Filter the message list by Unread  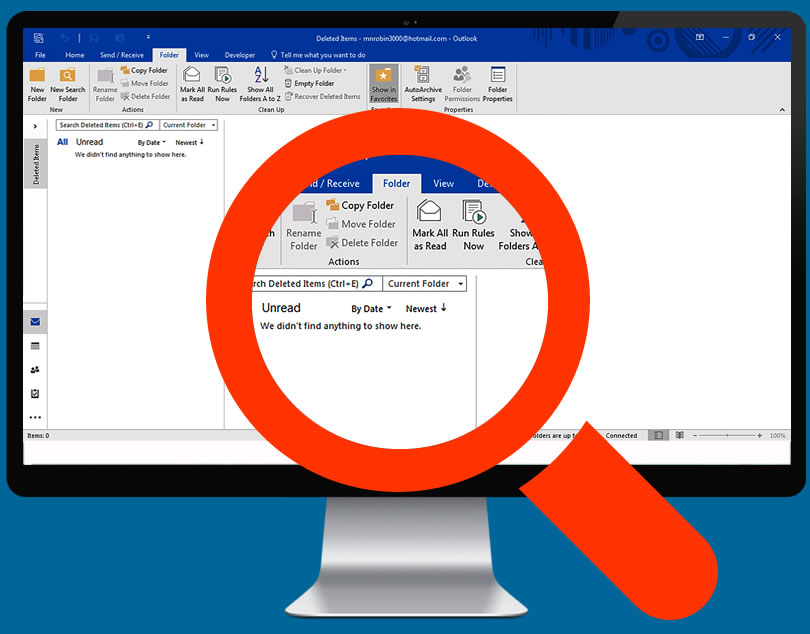[x=89, y=142]
